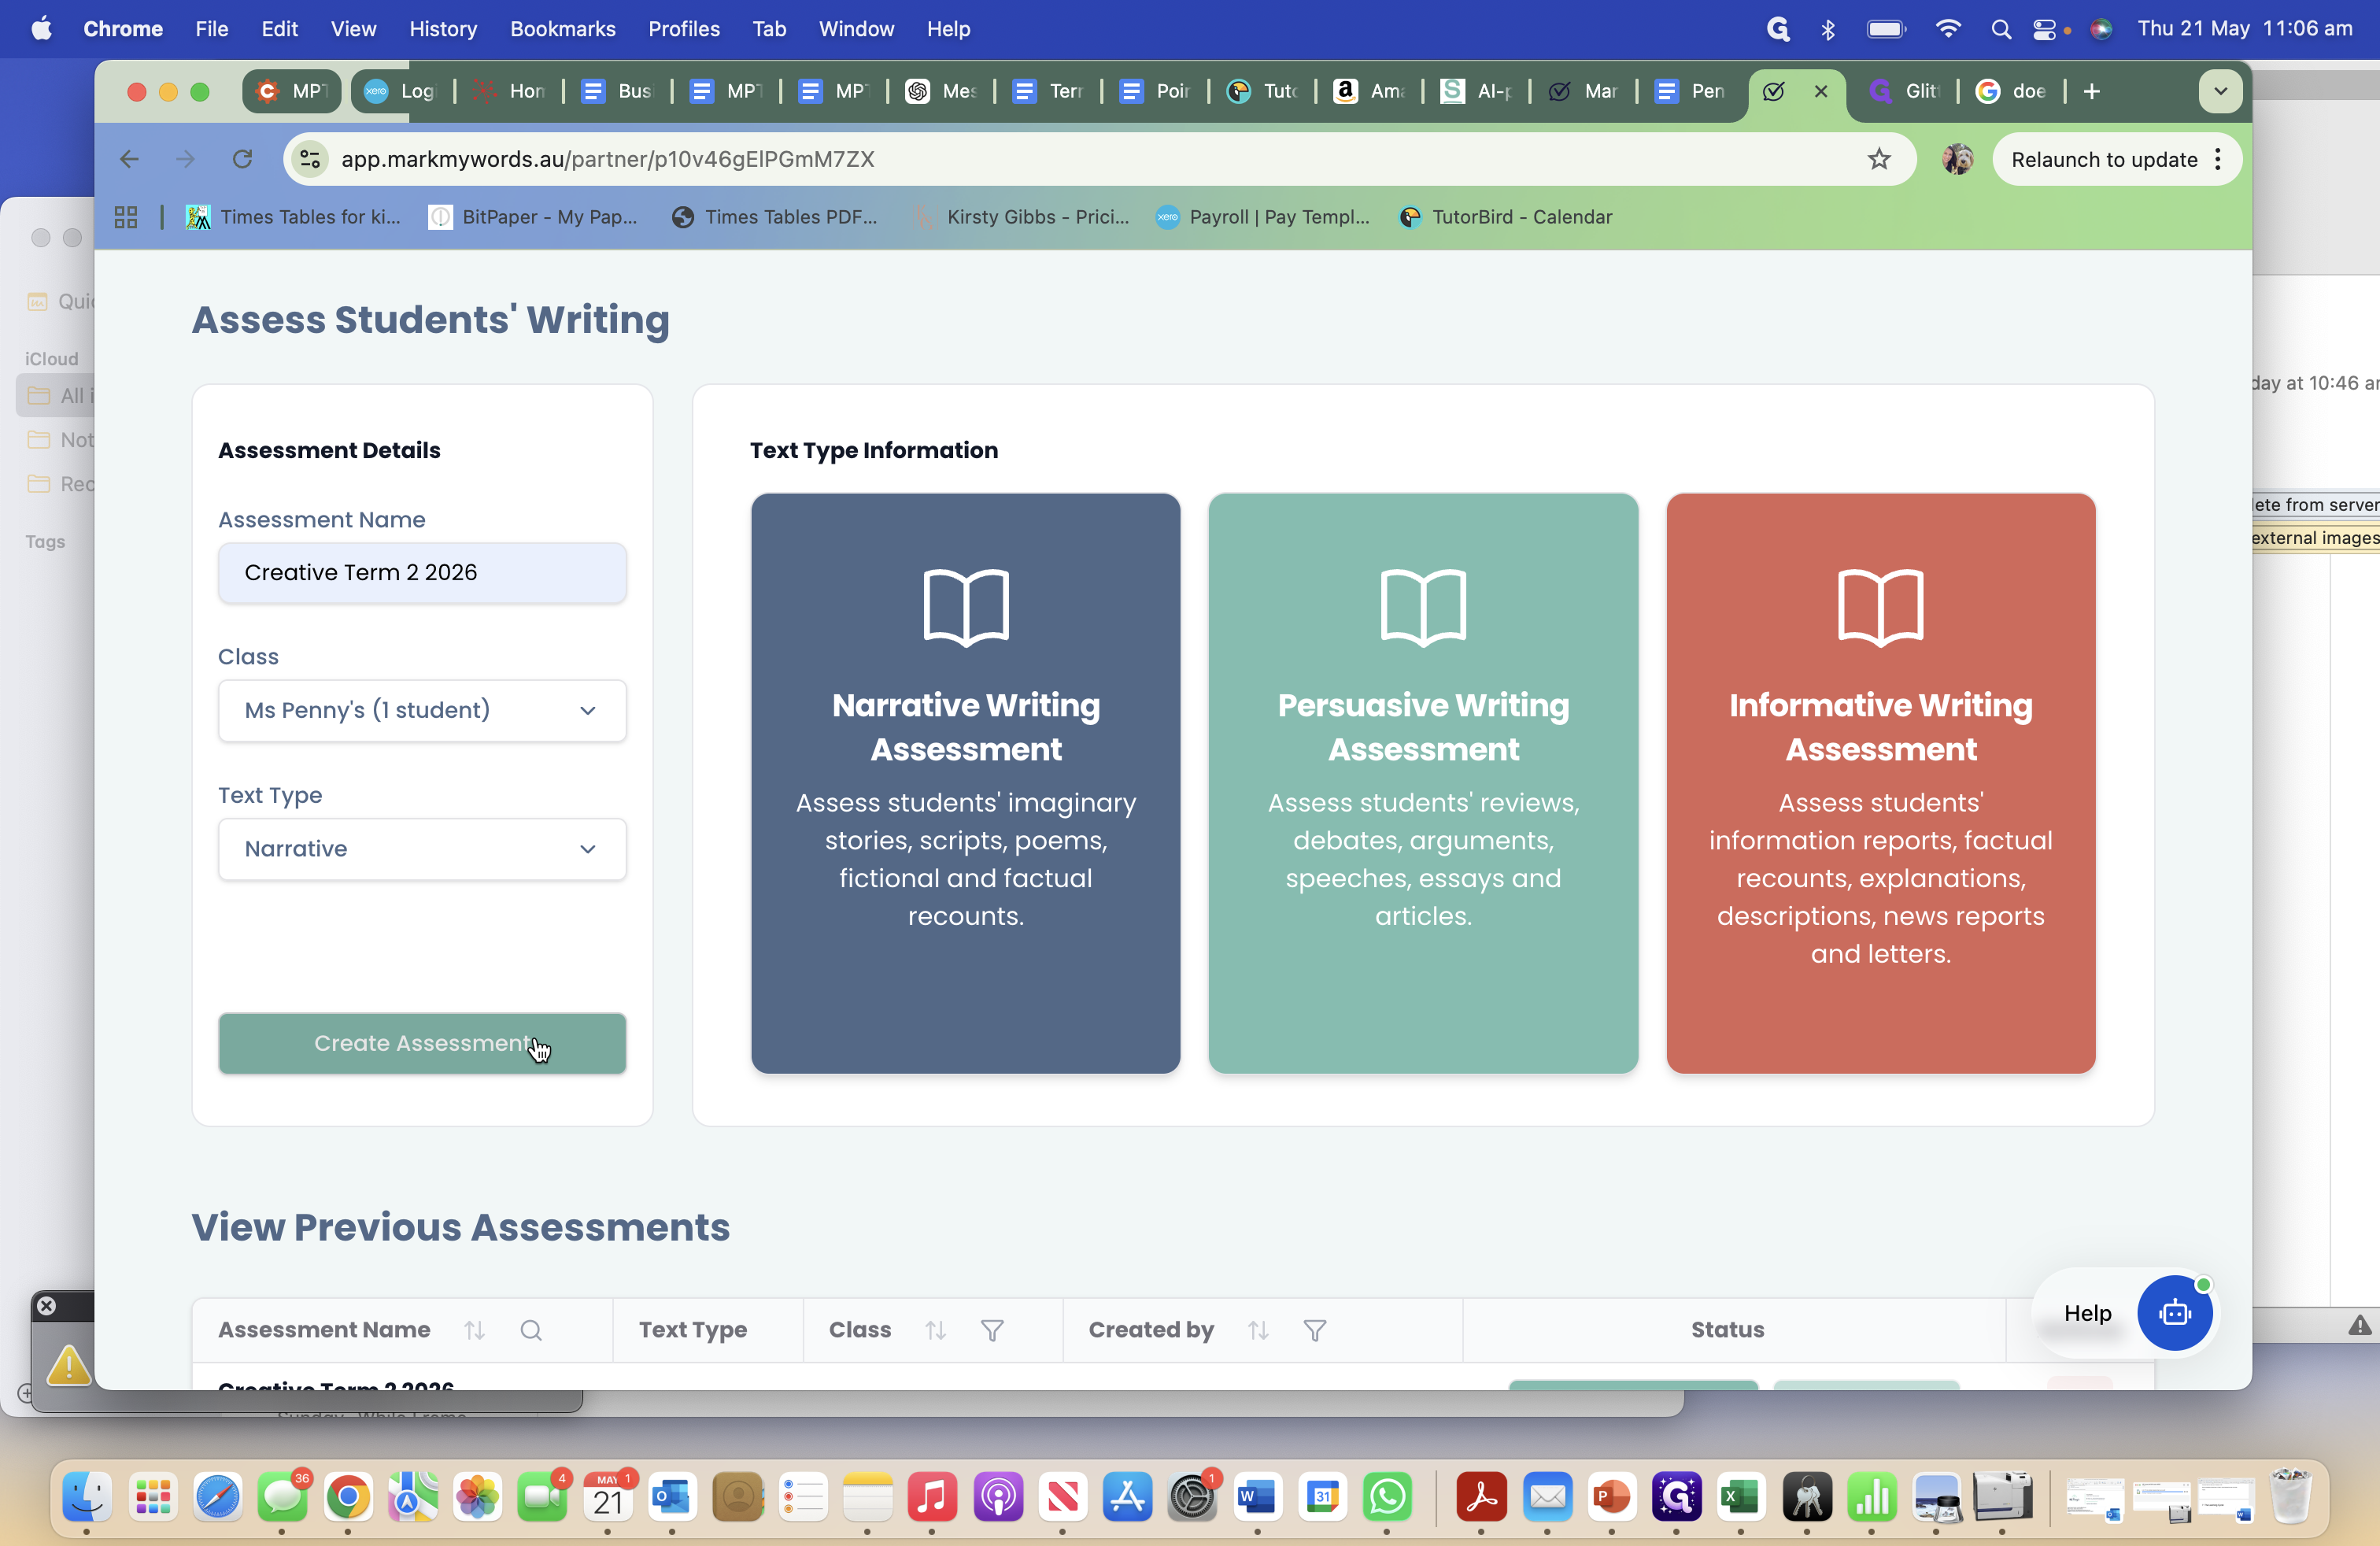Open TutorBird - Calendar bookmark
This screenshot has width=2380, height=1546.
point(1506,217)
